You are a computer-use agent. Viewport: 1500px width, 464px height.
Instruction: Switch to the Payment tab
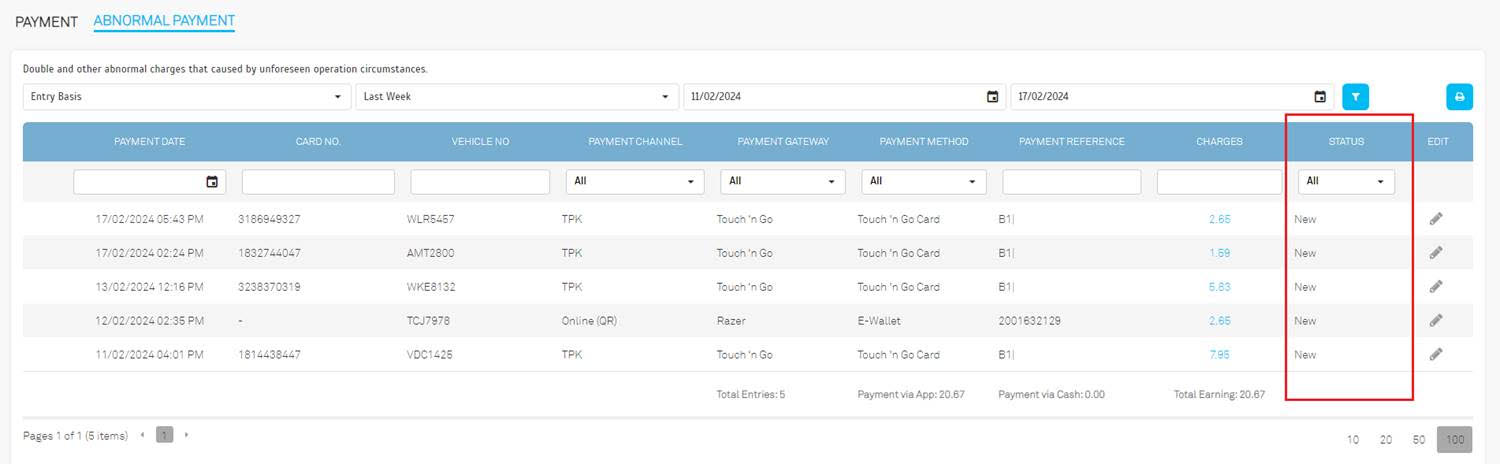46,21
